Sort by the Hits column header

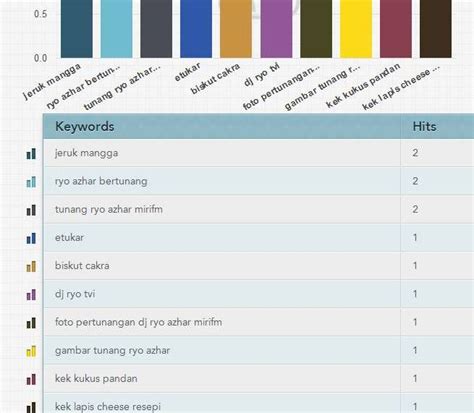[x=437, y=126]
